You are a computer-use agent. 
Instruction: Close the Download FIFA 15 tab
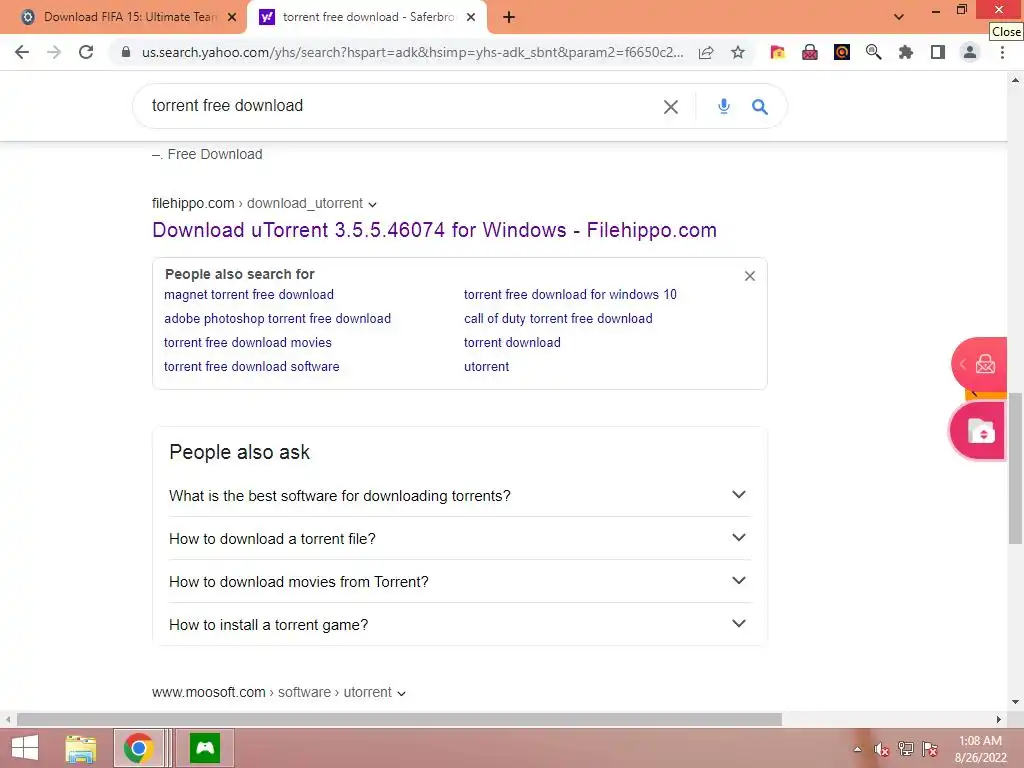point(232,17)
